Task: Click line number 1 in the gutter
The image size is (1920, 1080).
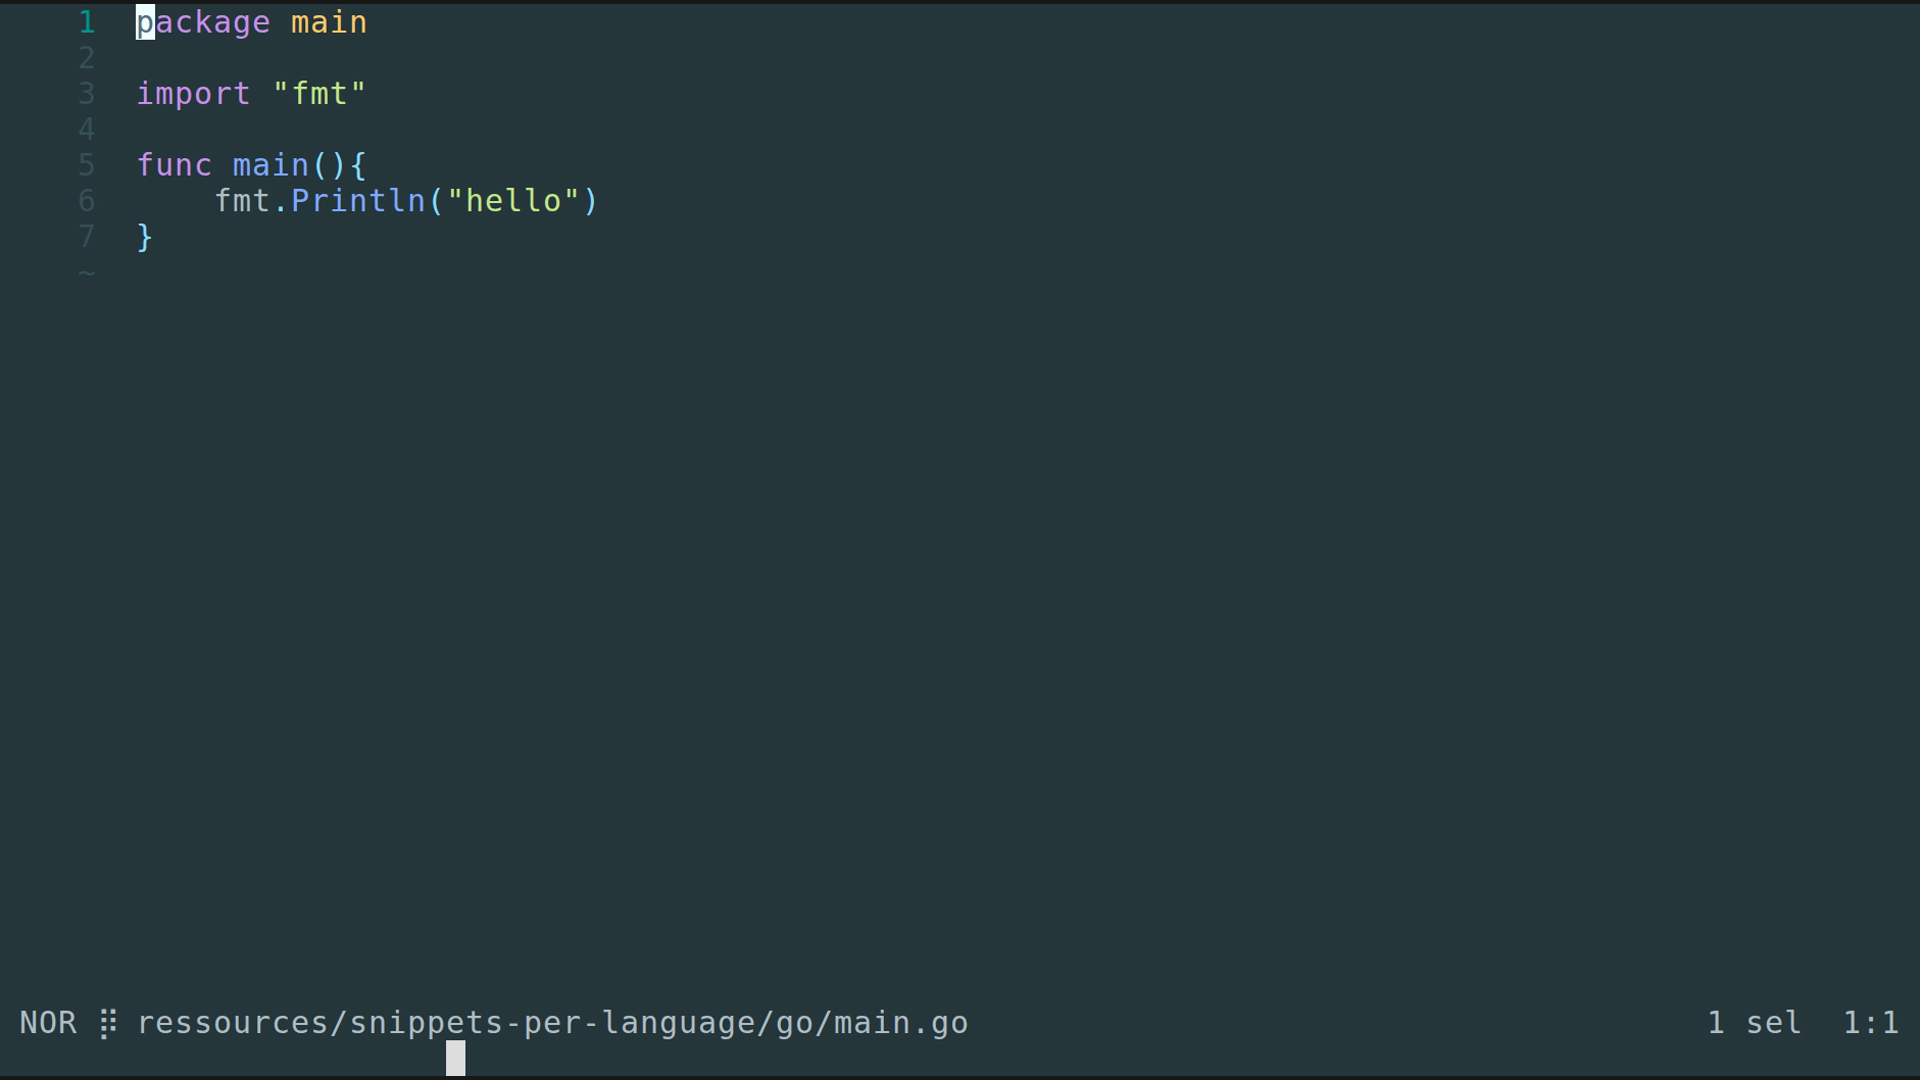Action: (x=87, y=22)
